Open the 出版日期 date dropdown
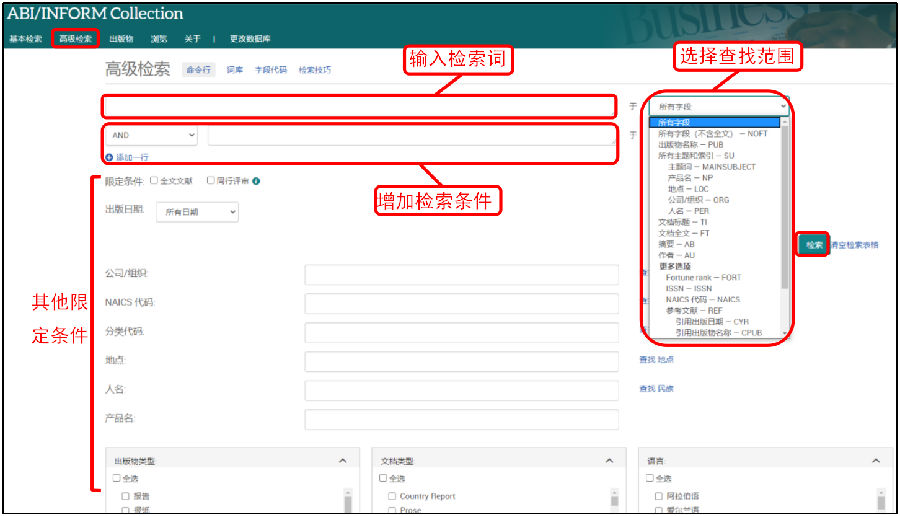The image size is (900, 516). (x=197, y=212)
